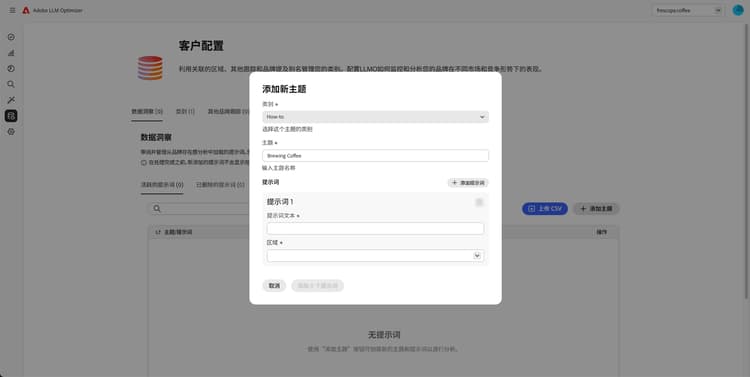Image resolution: width=750 pixels, height=377 pixels.
Task: Select the 已删除的提示词 (0) tab
Action: (220, 185)
